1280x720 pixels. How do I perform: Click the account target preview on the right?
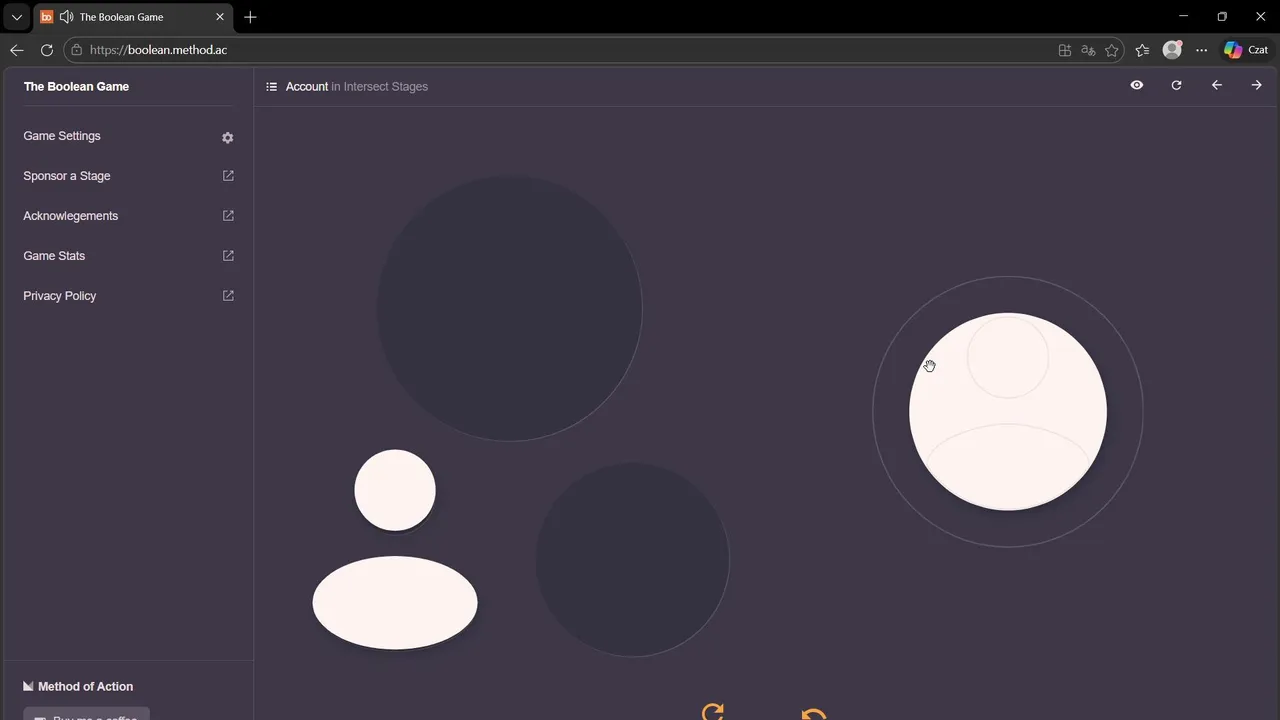pos(1008,412)
